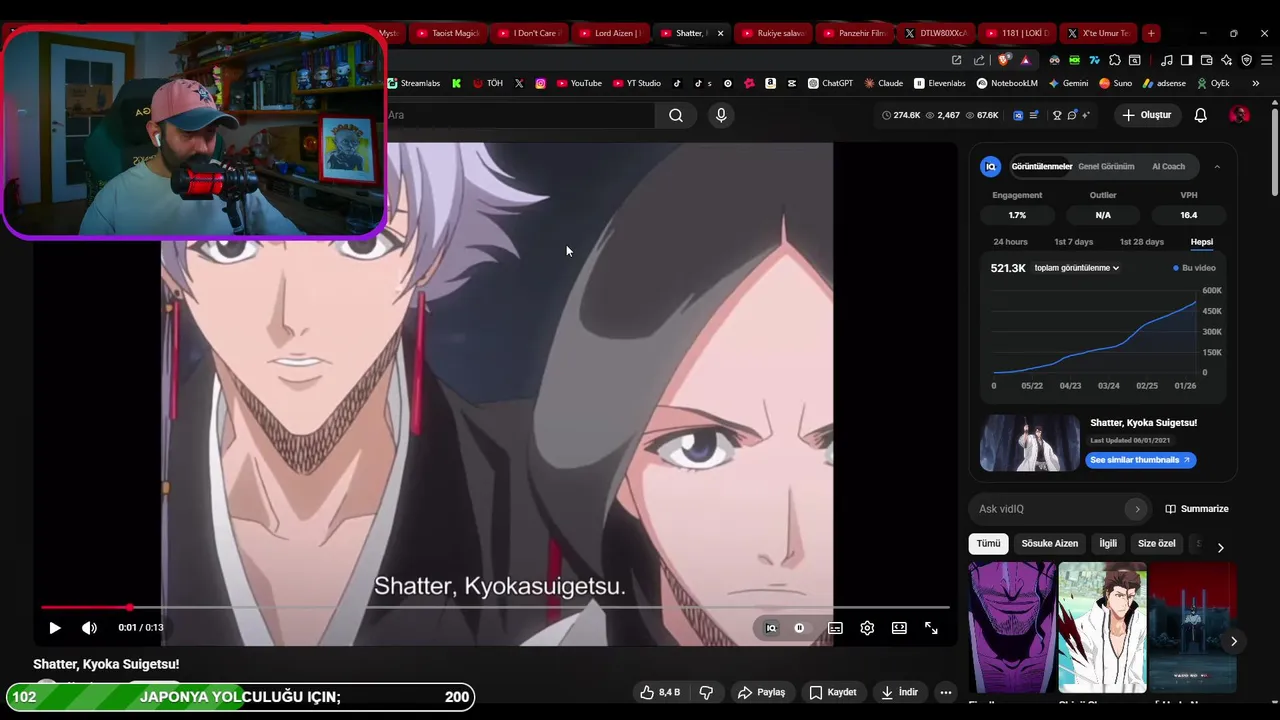Switch to the Taoist Magick browser tab
The width and height of the screenshot is (1280, 720).
click(448, 33)
